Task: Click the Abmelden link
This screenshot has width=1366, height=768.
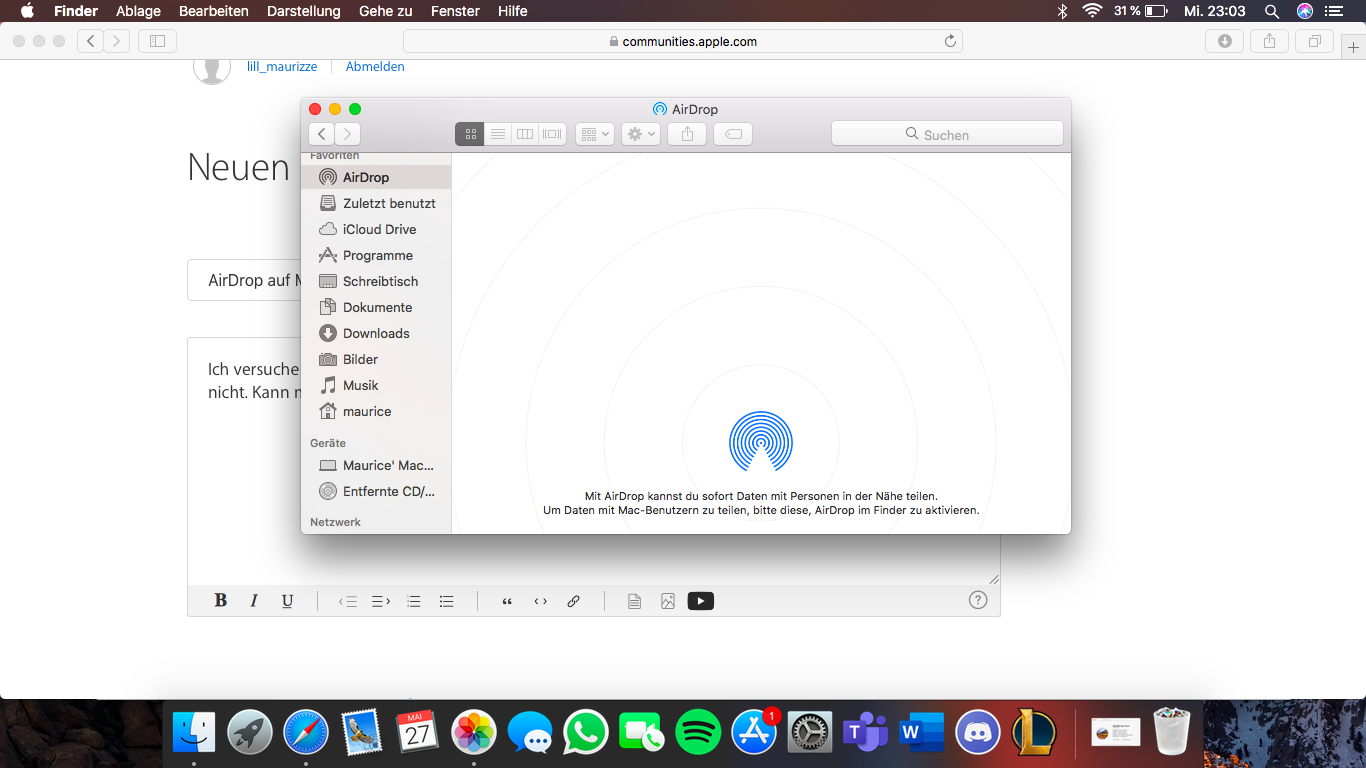Action: (375, 67)
